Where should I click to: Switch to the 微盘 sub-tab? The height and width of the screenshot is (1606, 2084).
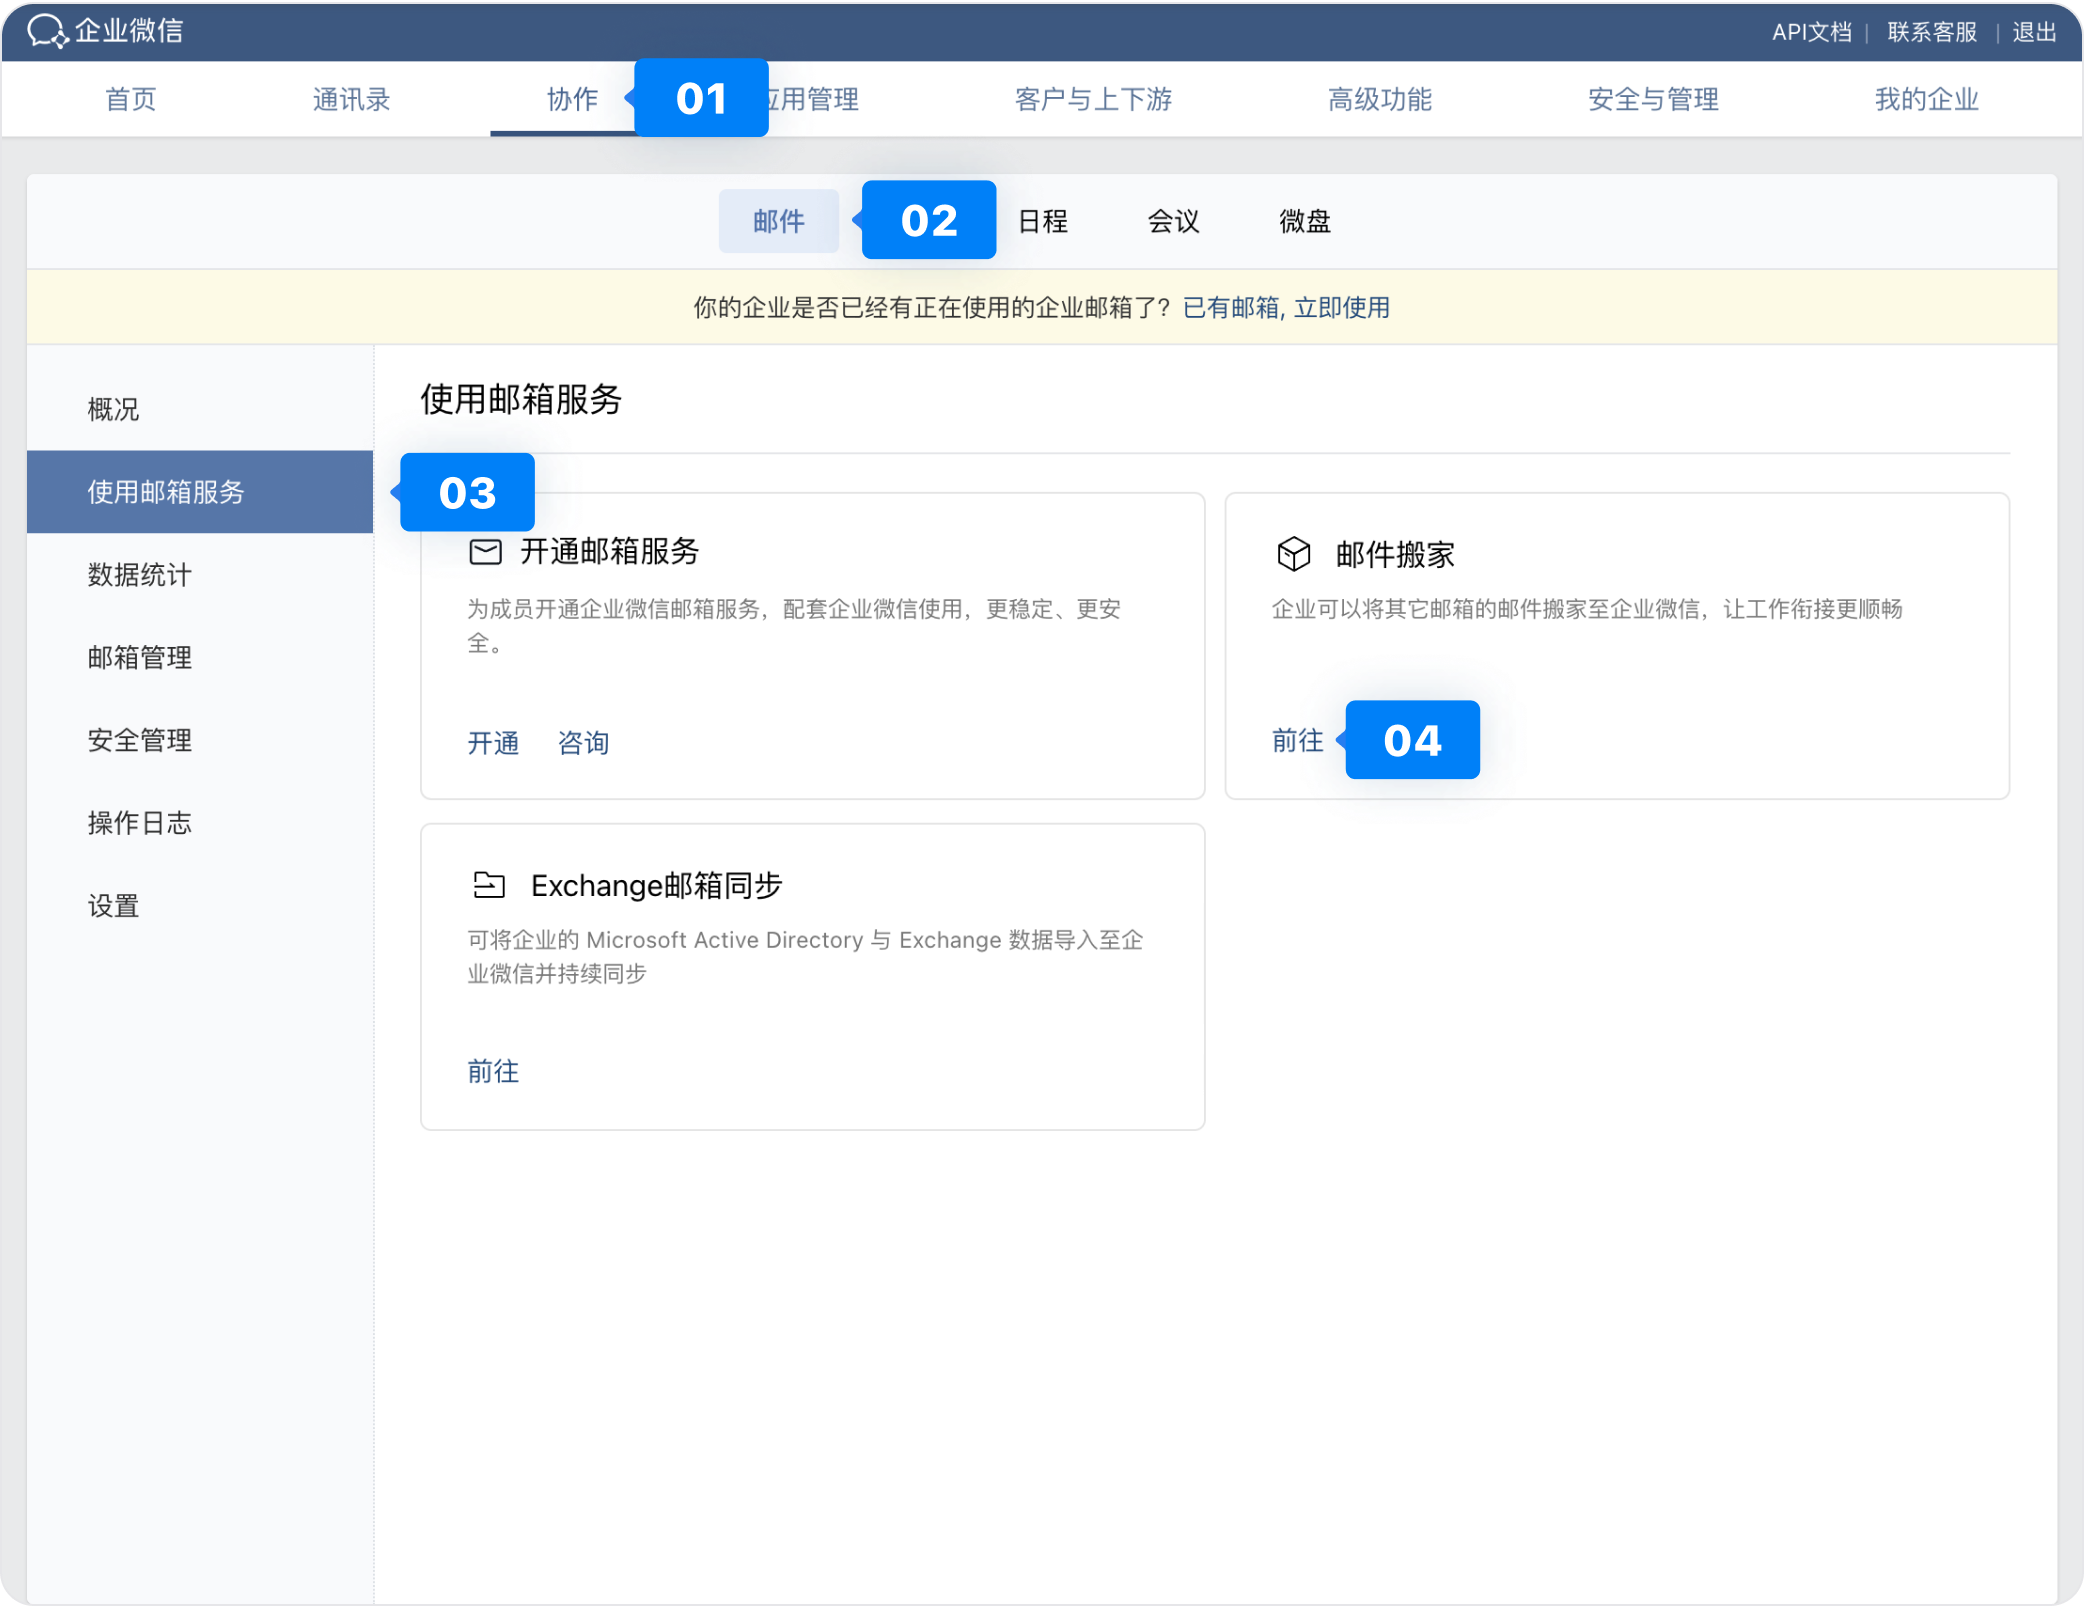point(1304,221)
